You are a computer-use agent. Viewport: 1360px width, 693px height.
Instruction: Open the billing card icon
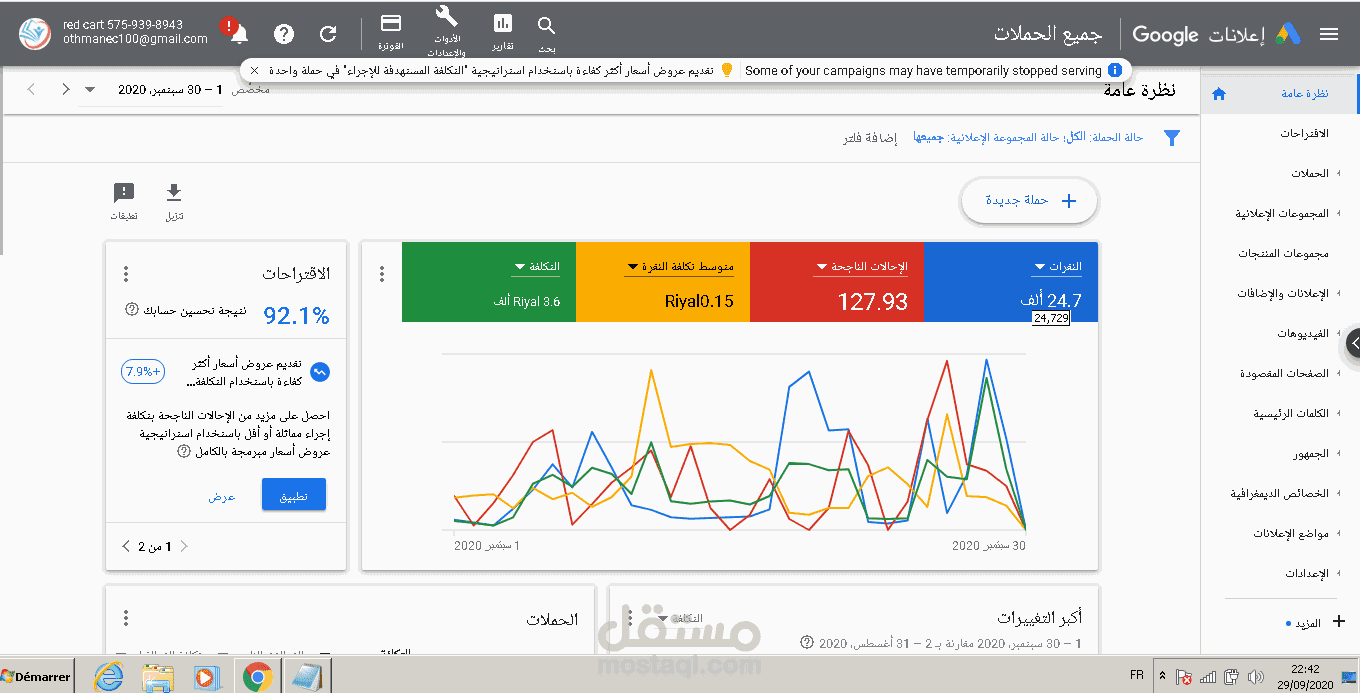pos(391,23)
